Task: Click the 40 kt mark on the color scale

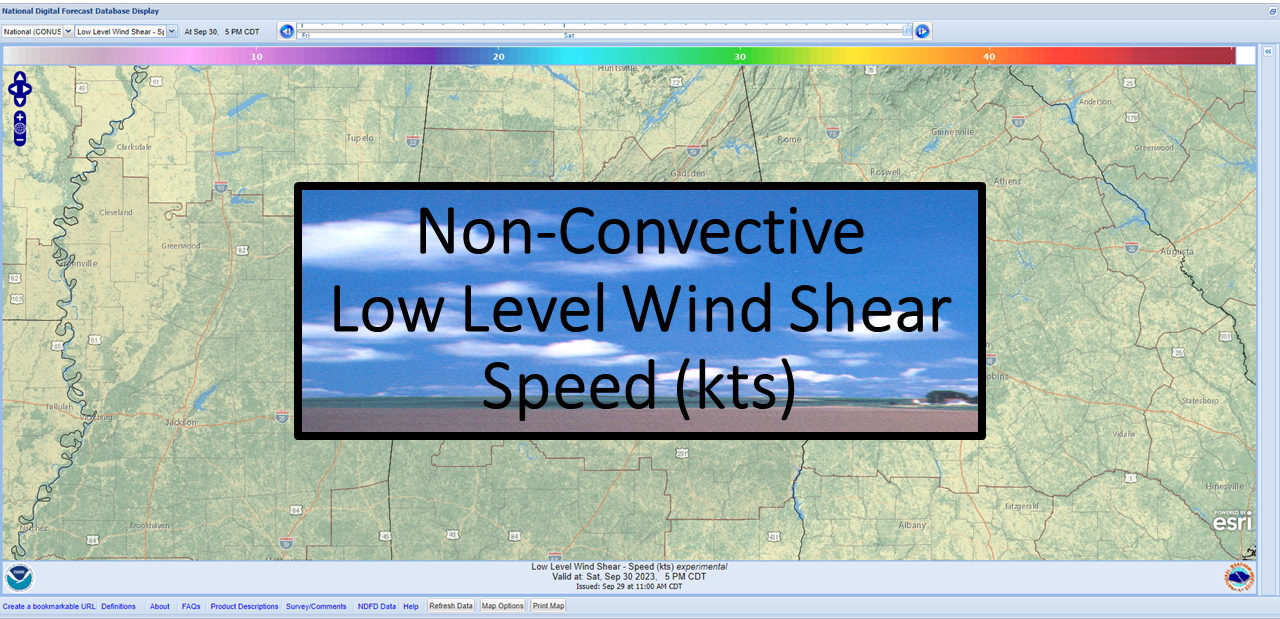Action: pos(989,57)
